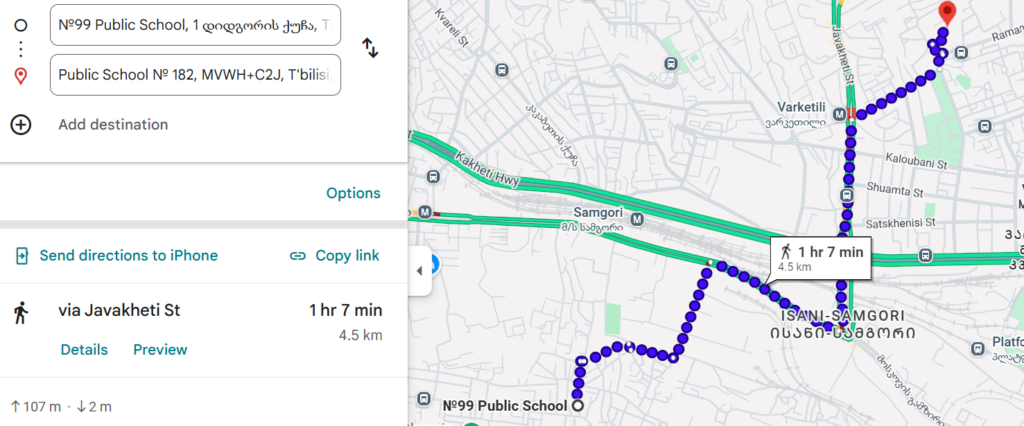Click the copy link chain icon
The width and height of the screenshot is (1024, 426).
[297, 256]
